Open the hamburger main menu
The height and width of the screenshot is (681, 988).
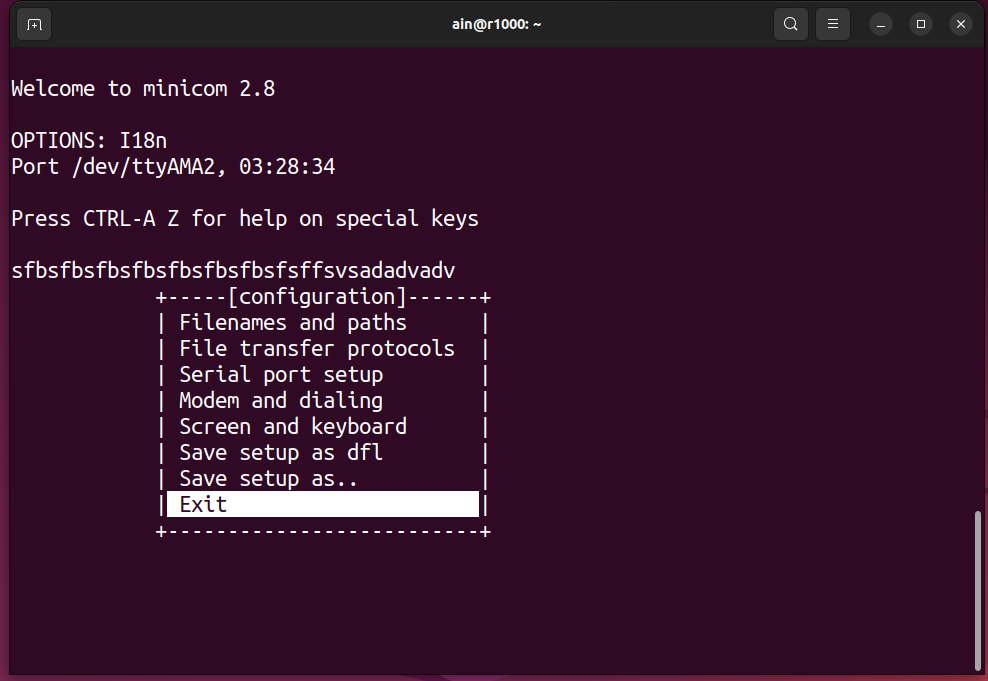pos(832,25)
